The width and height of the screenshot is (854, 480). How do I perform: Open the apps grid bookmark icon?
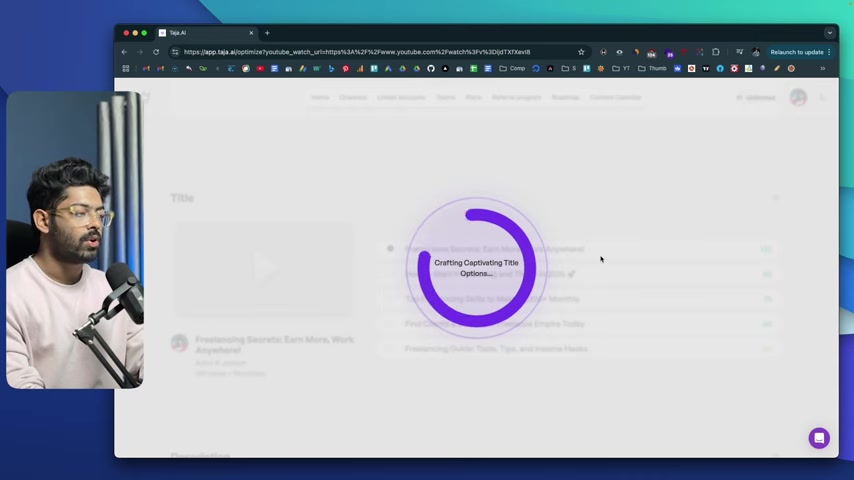click(126, 69)
